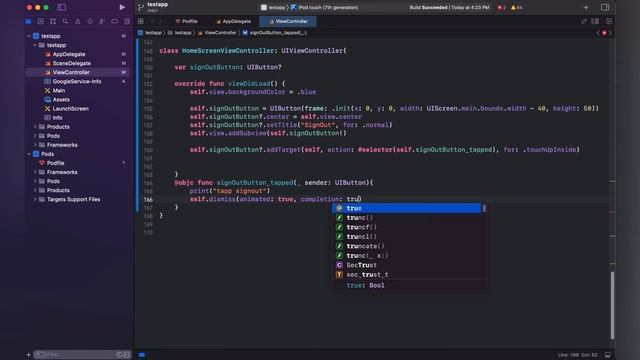Jump to next issue arrow
The width and height of the screenshot is (640, 360).
click(x=610, y=33)
